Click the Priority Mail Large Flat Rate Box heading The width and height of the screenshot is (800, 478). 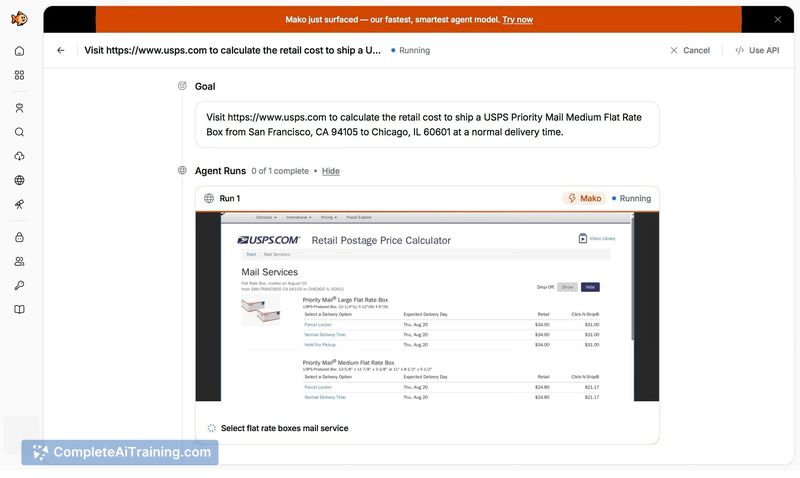point(345,300)
